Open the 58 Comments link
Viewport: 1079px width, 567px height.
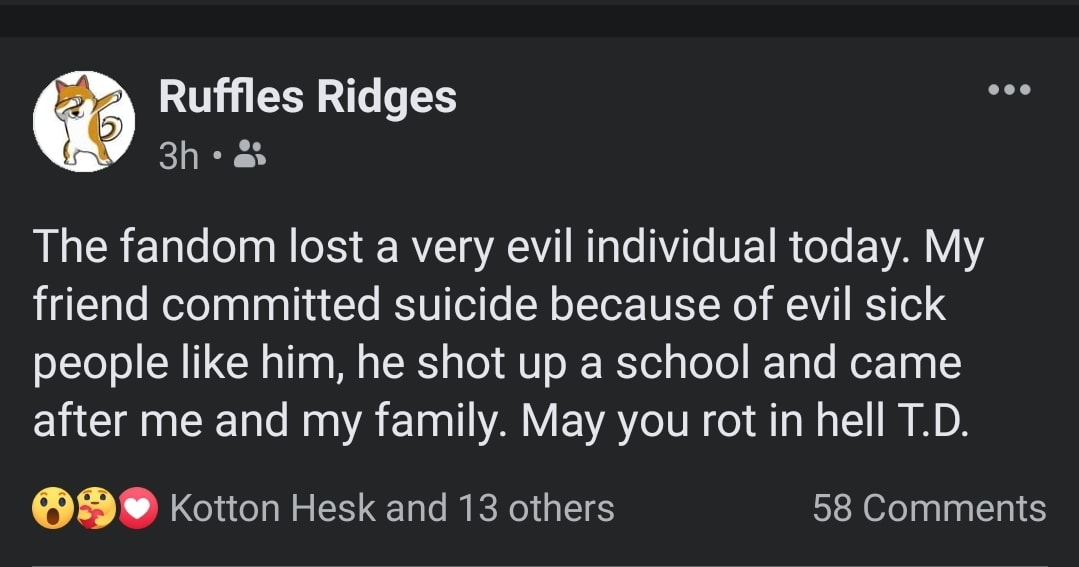point(929,509)
